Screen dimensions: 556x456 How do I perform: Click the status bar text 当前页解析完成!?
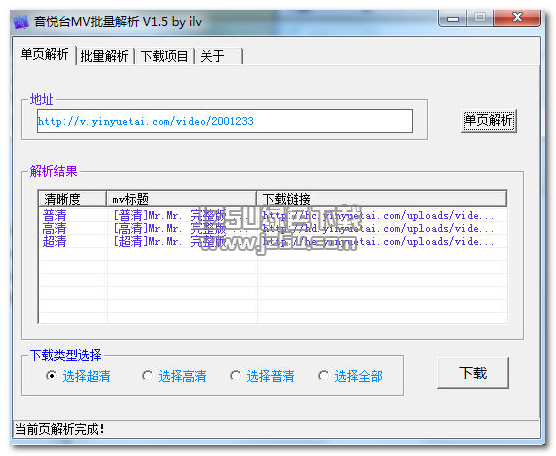60,429
